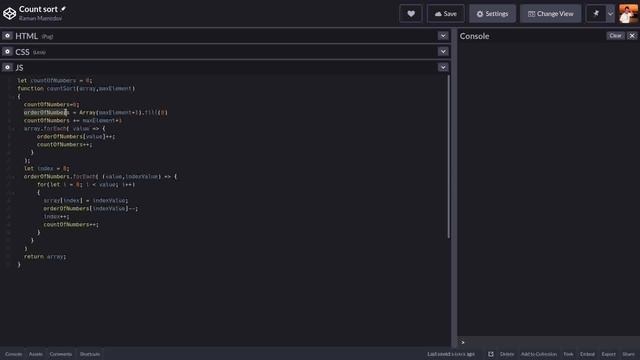640x360 pixels.
Task: Click the HTML panel title
Action: click(27, 36)
